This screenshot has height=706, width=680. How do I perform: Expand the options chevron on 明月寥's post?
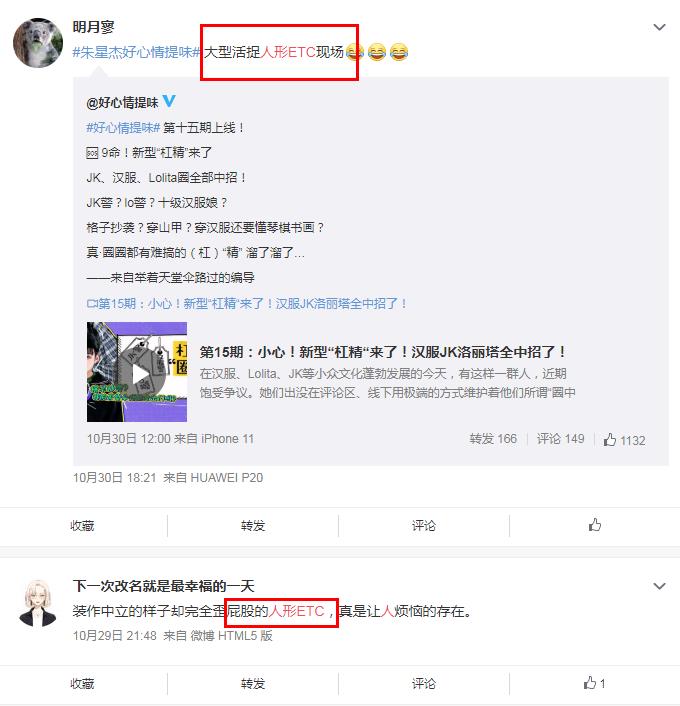[x=659, y=27]
